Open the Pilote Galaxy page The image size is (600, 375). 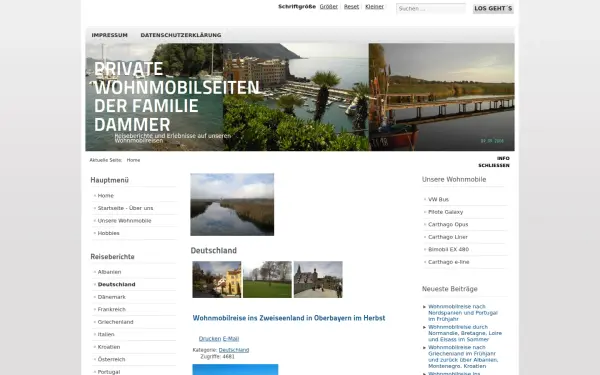(445, 212)
